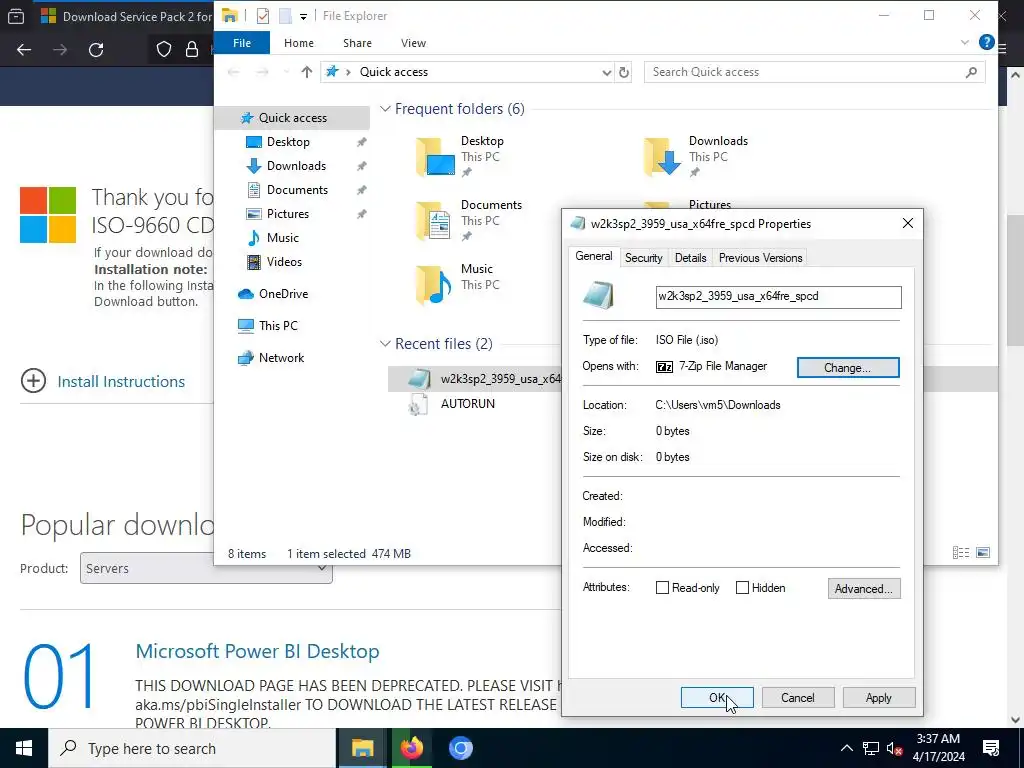Select Desktop in the navigation pane

pyautogui.click(x=288, y=142)
